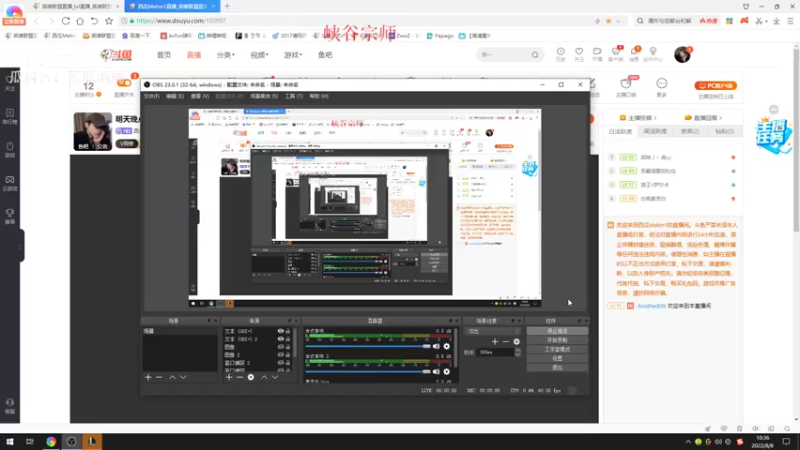Screen dimensions: 800x450
Task: Move scene up in OBS scenes panel
Action: (x=172, y=378)
